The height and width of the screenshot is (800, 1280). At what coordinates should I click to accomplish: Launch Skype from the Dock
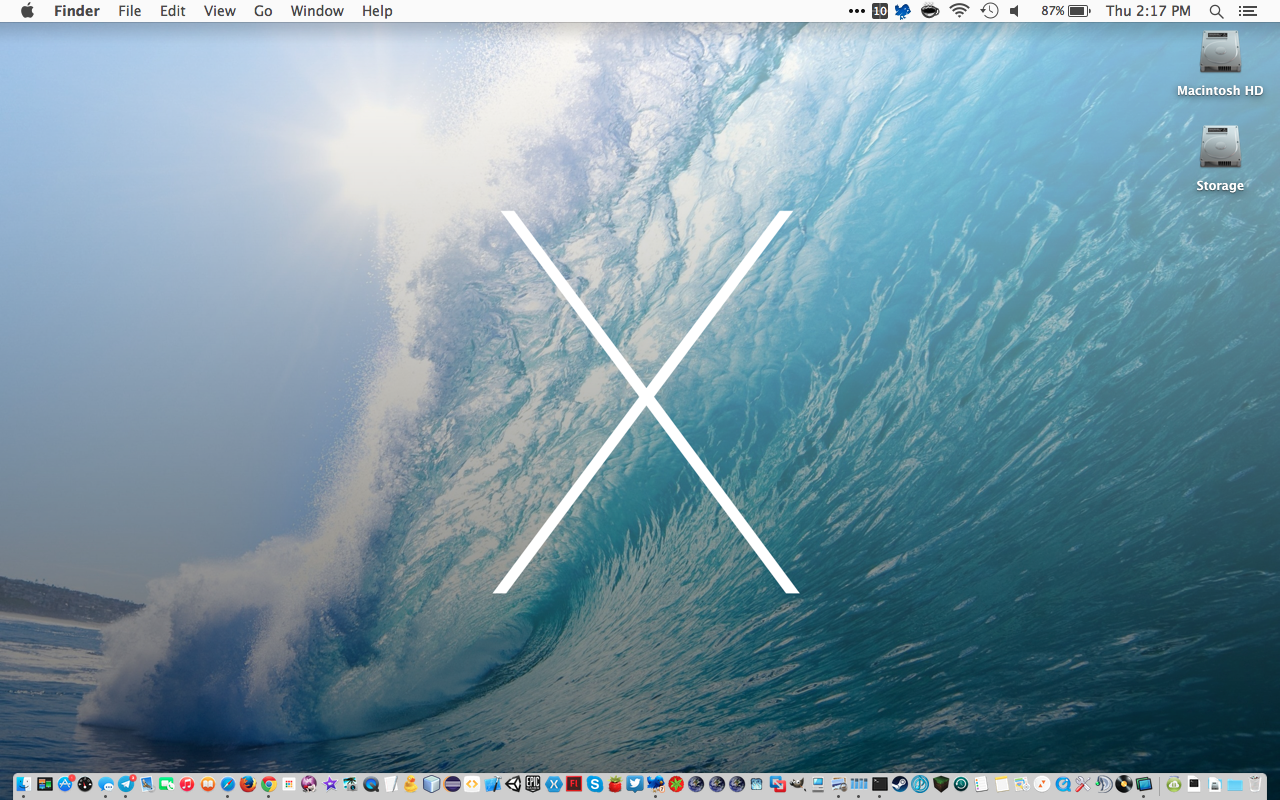[595, 784]
